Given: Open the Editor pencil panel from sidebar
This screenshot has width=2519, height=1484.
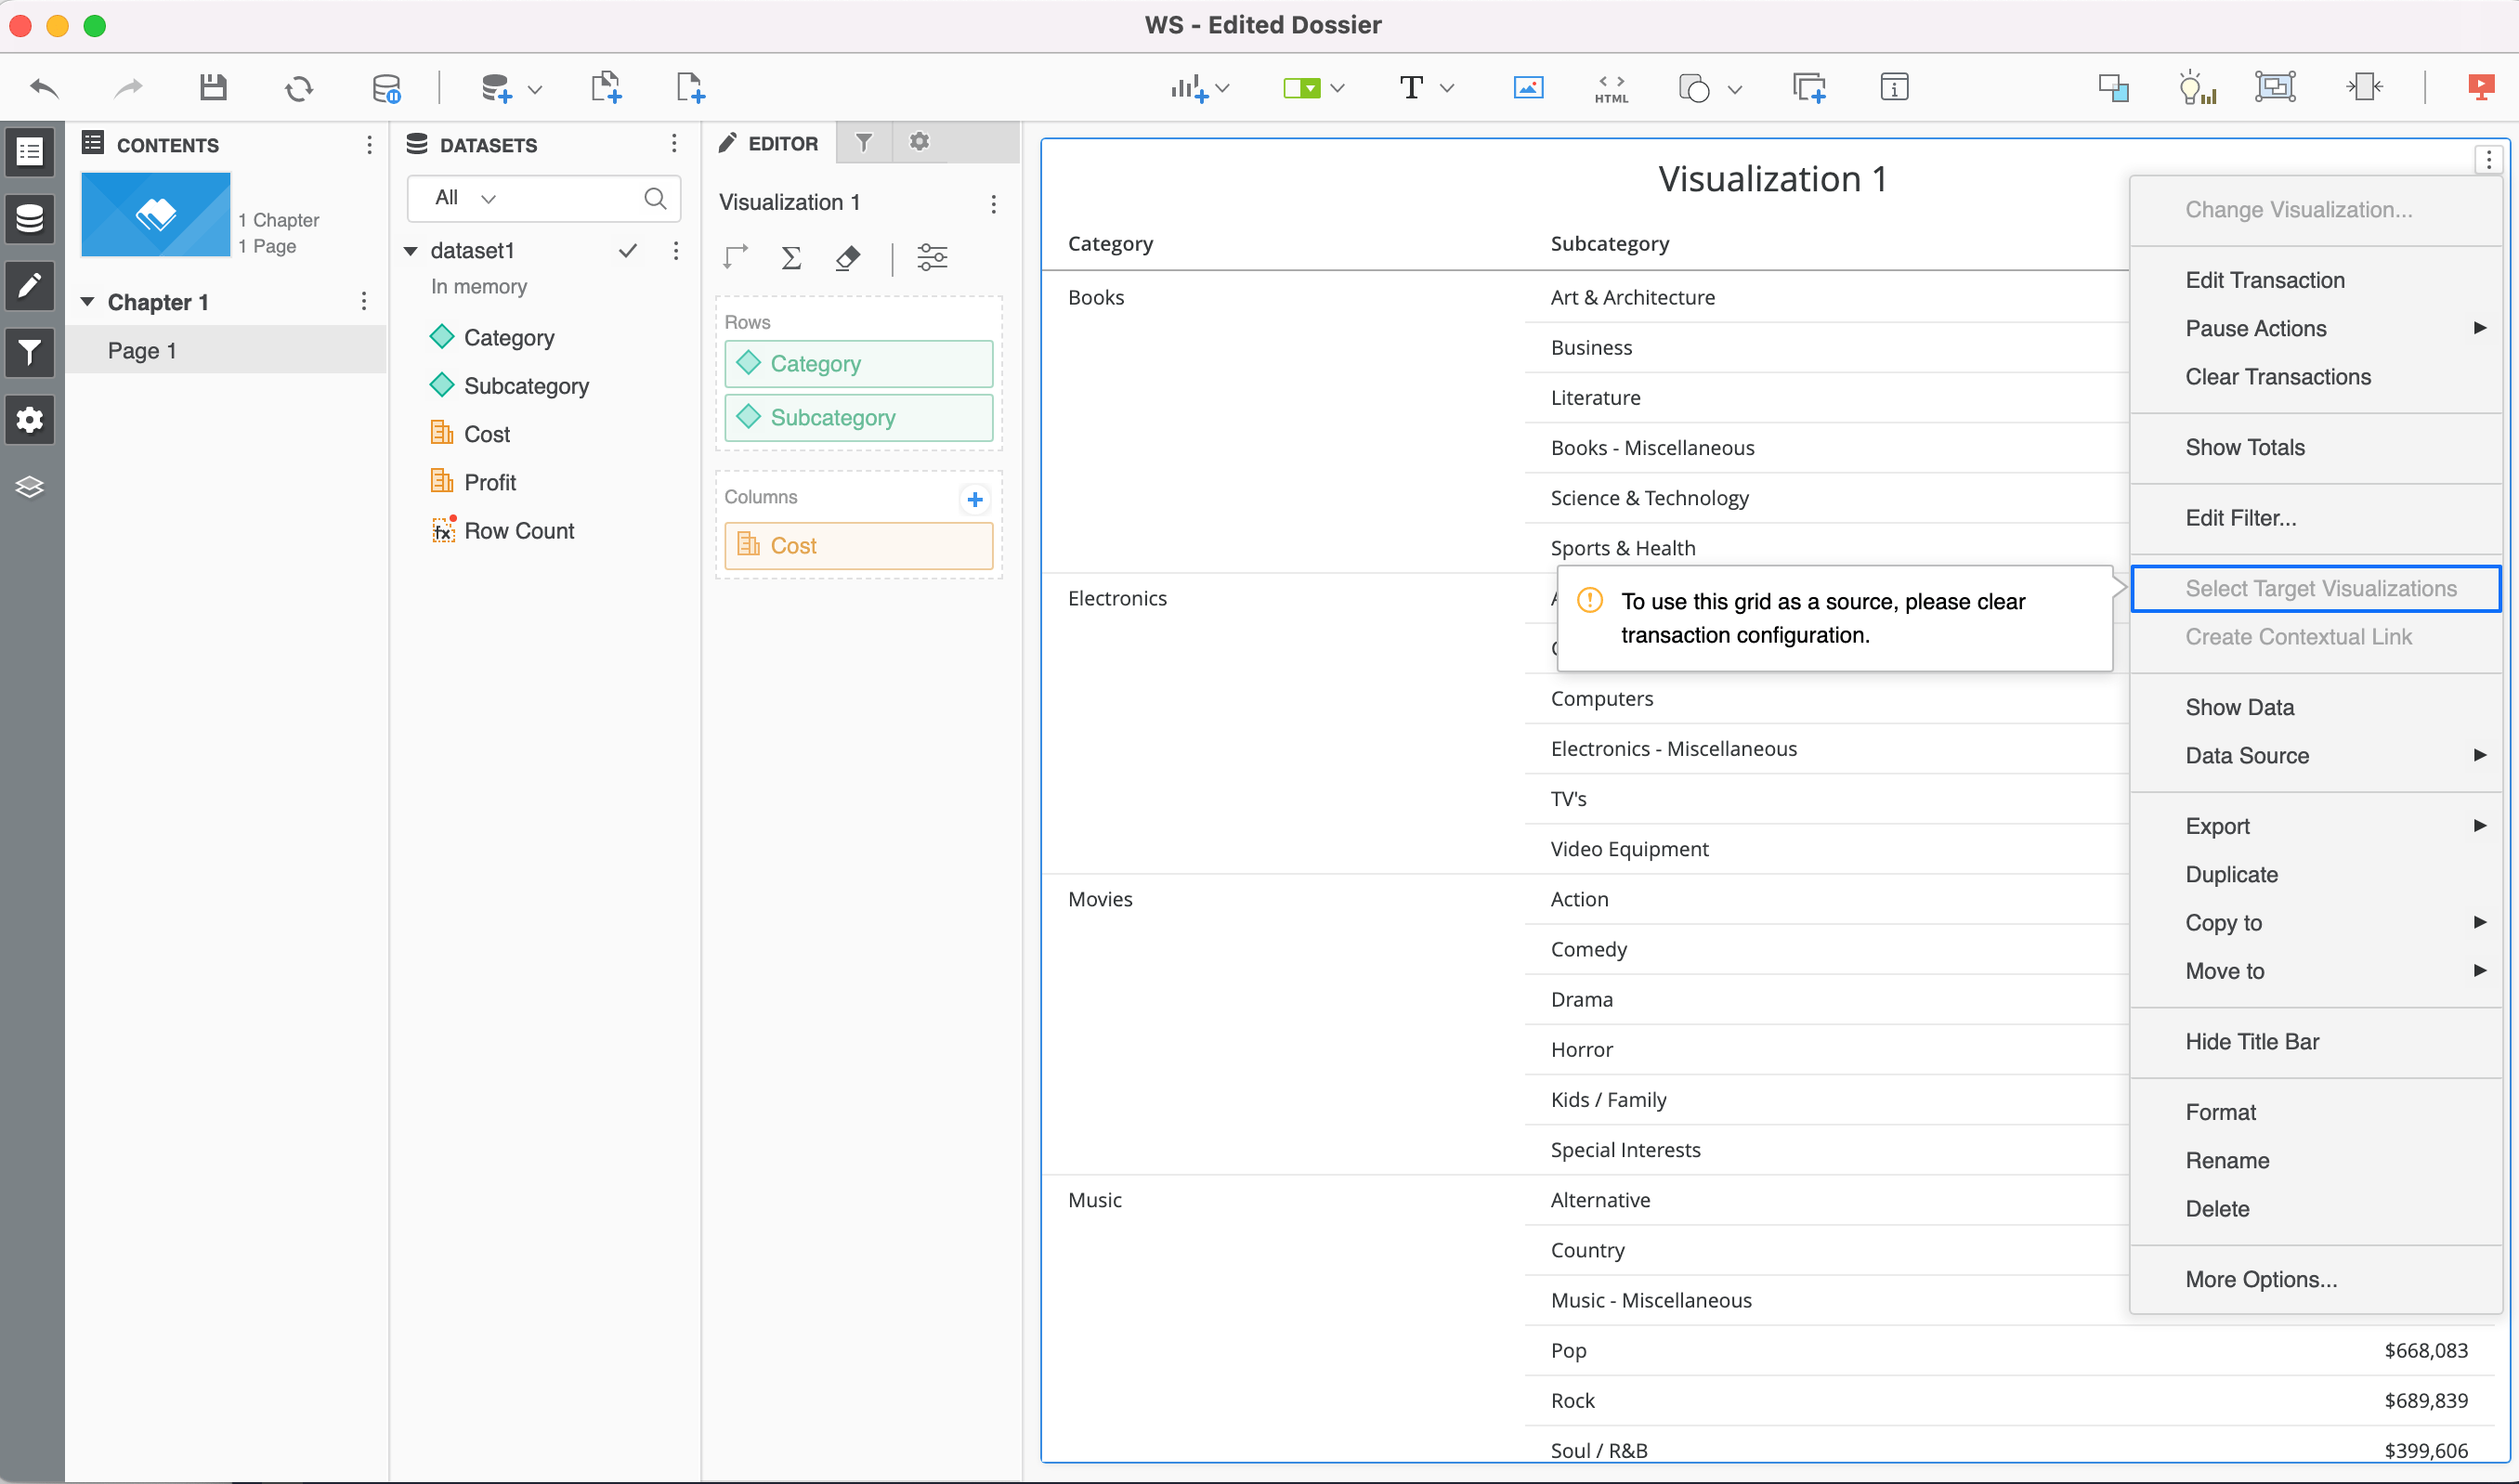Looking at the screenshot, I should 30,286.
